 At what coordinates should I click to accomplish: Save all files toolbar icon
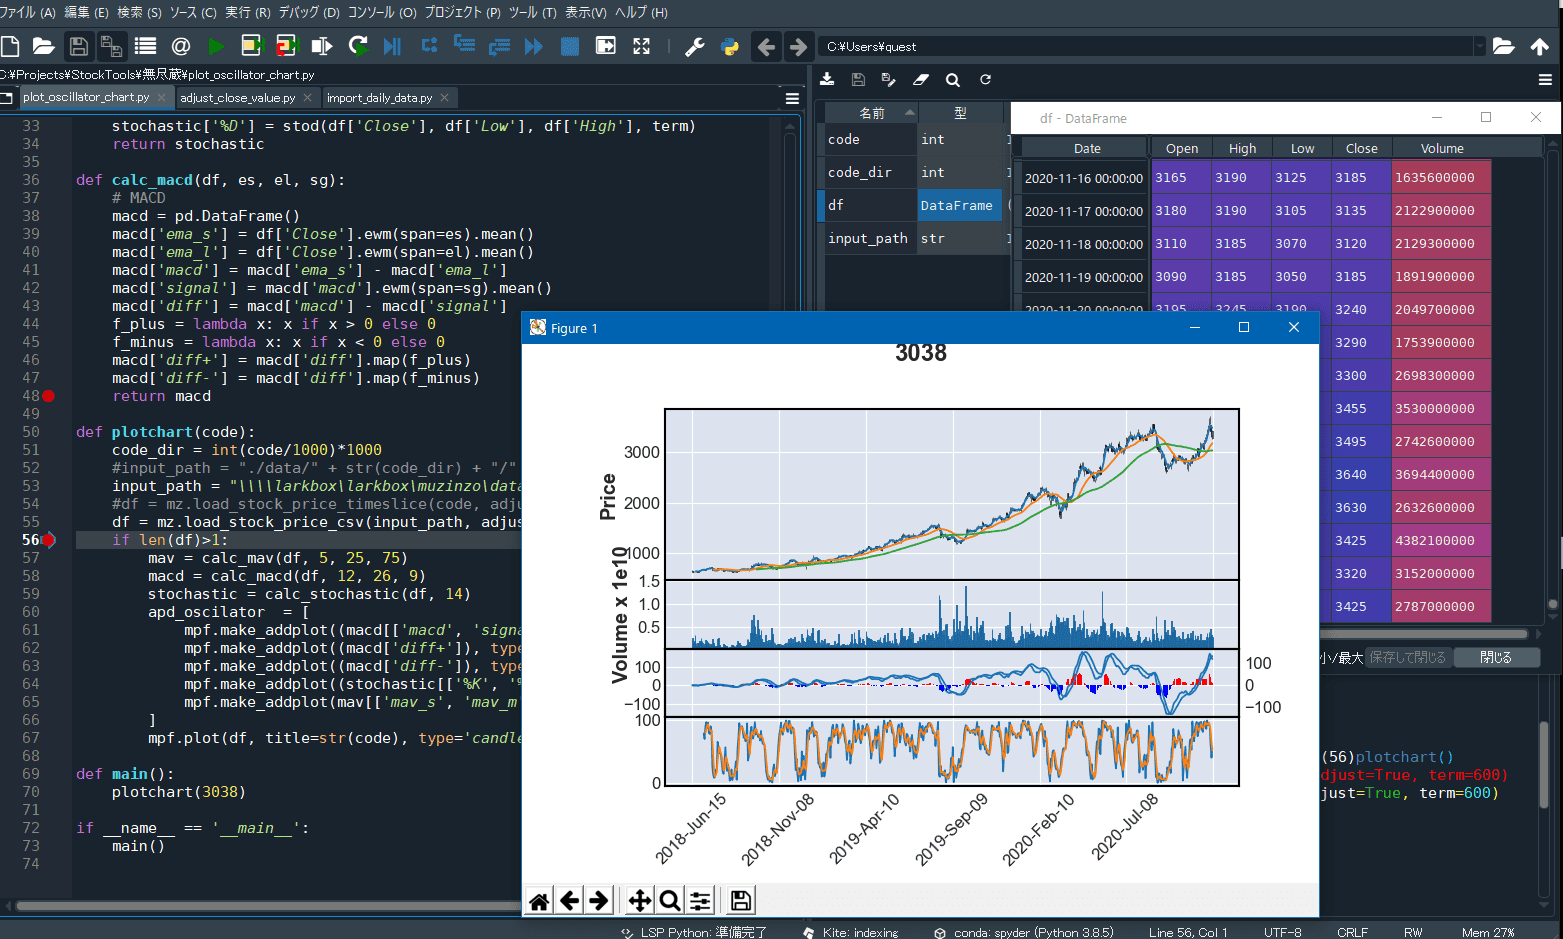click(x=111, y=46)
